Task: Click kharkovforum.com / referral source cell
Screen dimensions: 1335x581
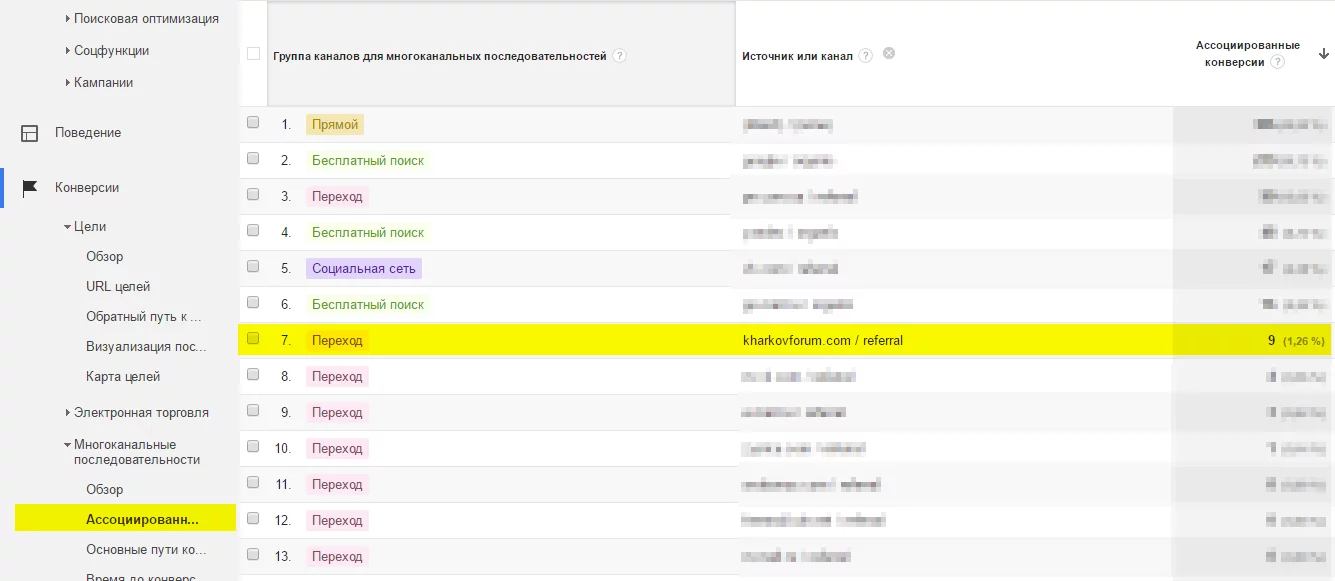Action: point(822,341)
